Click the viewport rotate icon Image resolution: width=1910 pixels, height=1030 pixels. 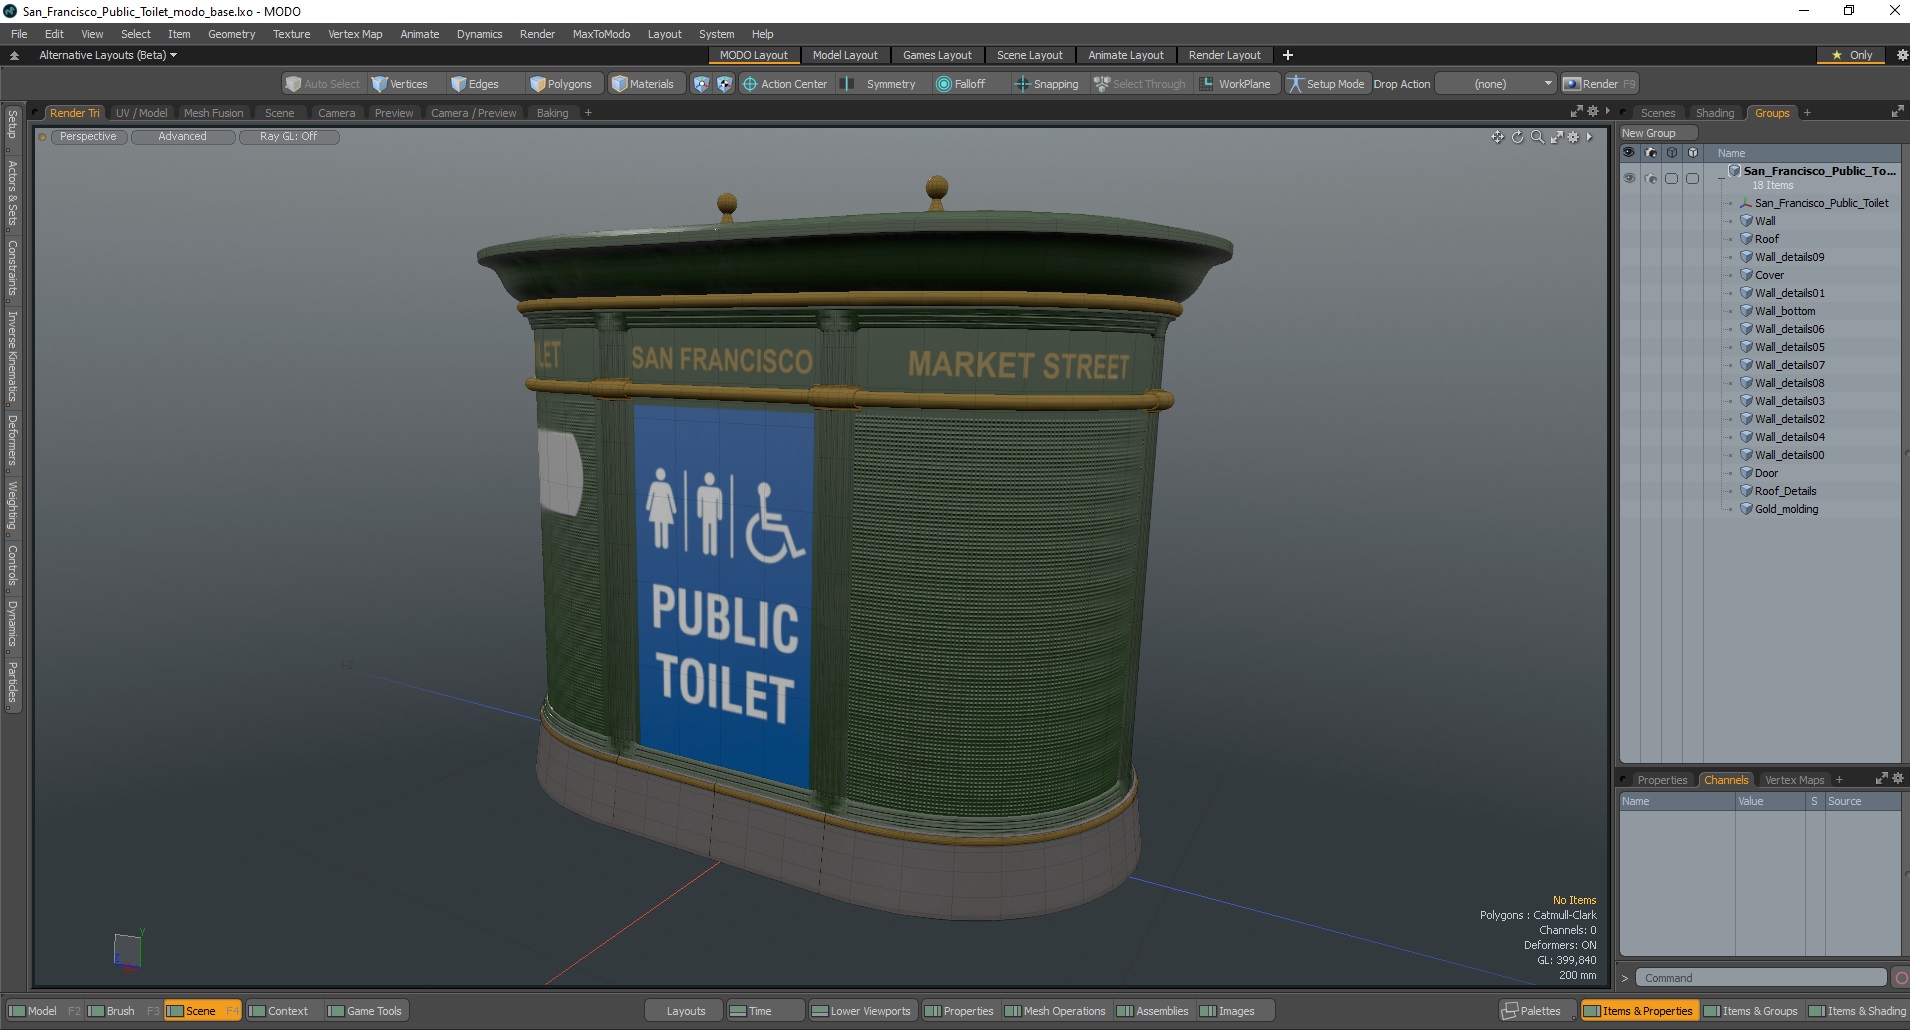[1517, 137]
